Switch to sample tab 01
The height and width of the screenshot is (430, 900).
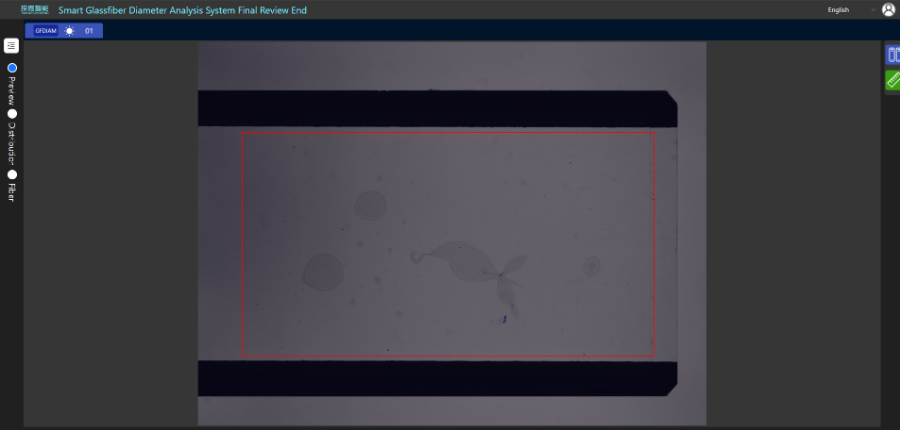click(88, 31)
